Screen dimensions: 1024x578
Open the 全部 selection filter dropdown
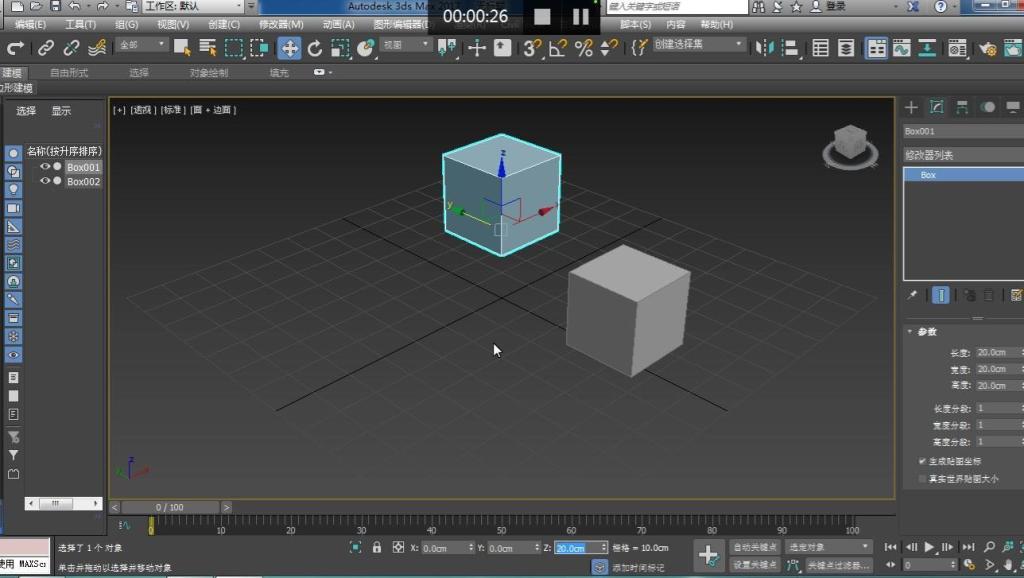(141, 45)
